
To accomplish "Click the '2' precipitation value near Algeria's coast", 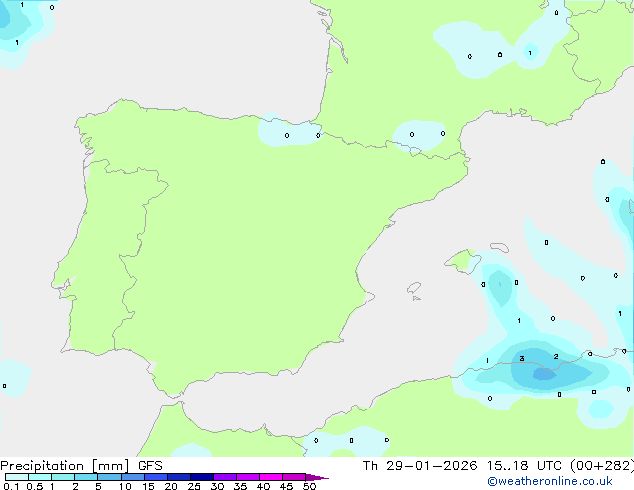I will (556, 356).
